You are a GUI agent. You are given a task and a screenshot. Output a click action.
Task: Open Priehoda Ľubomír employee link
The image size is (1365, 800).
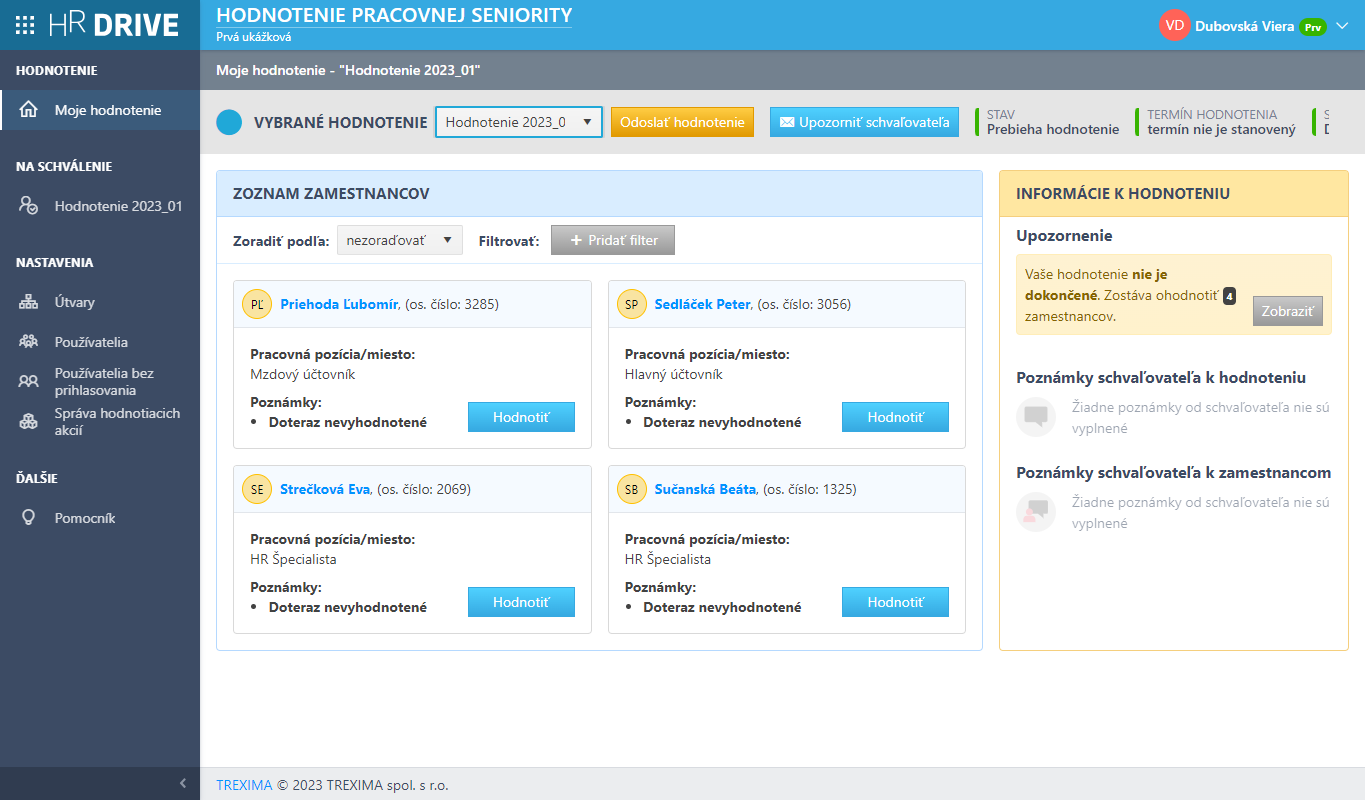coord(339,304)
